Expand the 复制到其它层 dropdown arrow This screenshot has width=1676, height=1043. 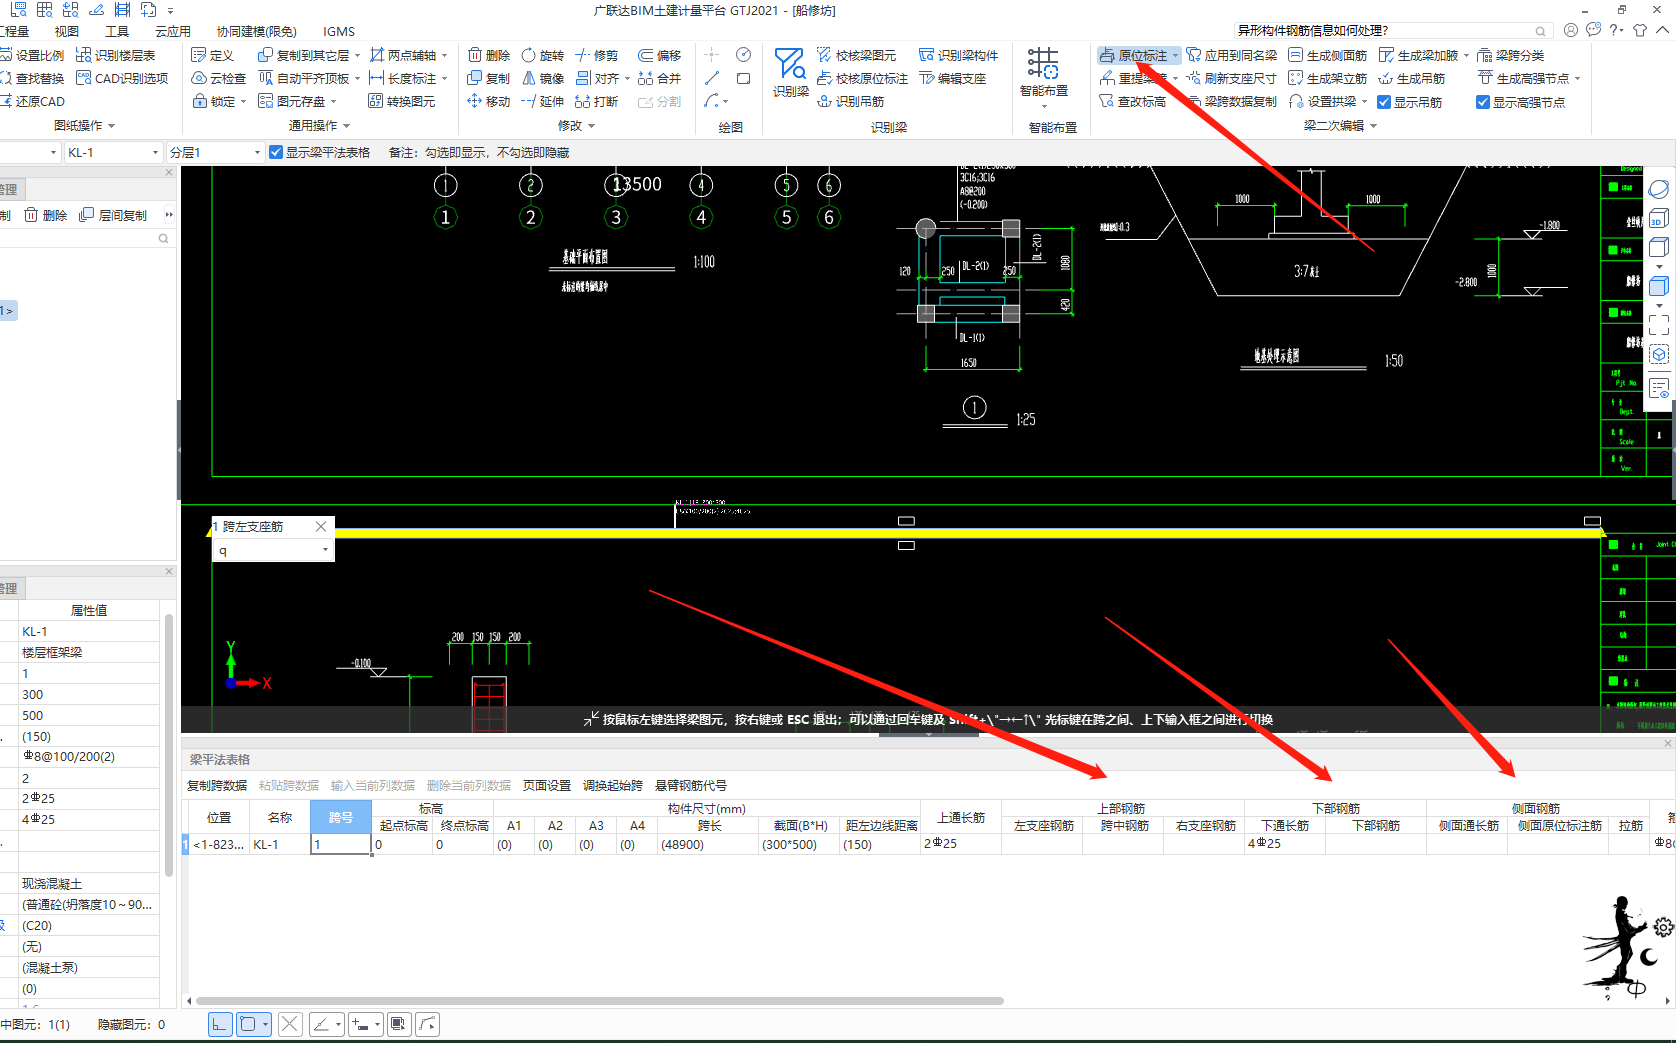tap(357, 55)
